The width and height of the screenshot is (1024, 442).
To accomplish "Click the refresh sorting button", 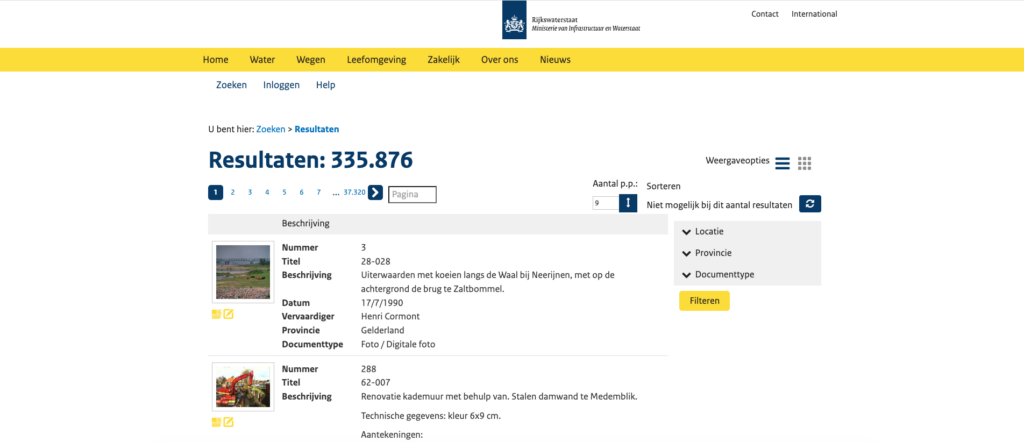I will click(810, 204).
